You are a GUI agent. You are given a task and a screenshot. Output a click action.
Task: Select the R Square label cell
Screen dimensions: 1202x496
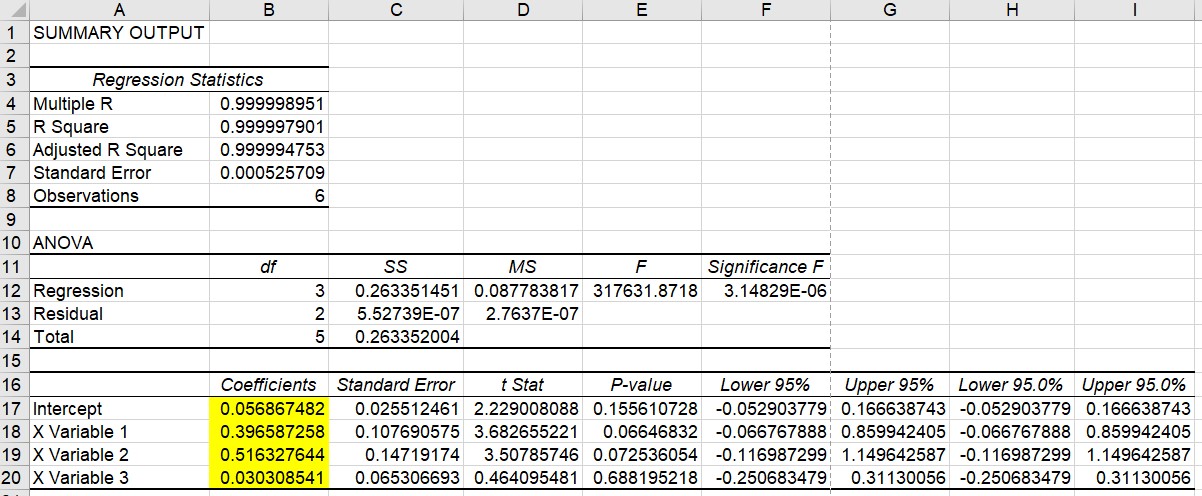point(119,126)
